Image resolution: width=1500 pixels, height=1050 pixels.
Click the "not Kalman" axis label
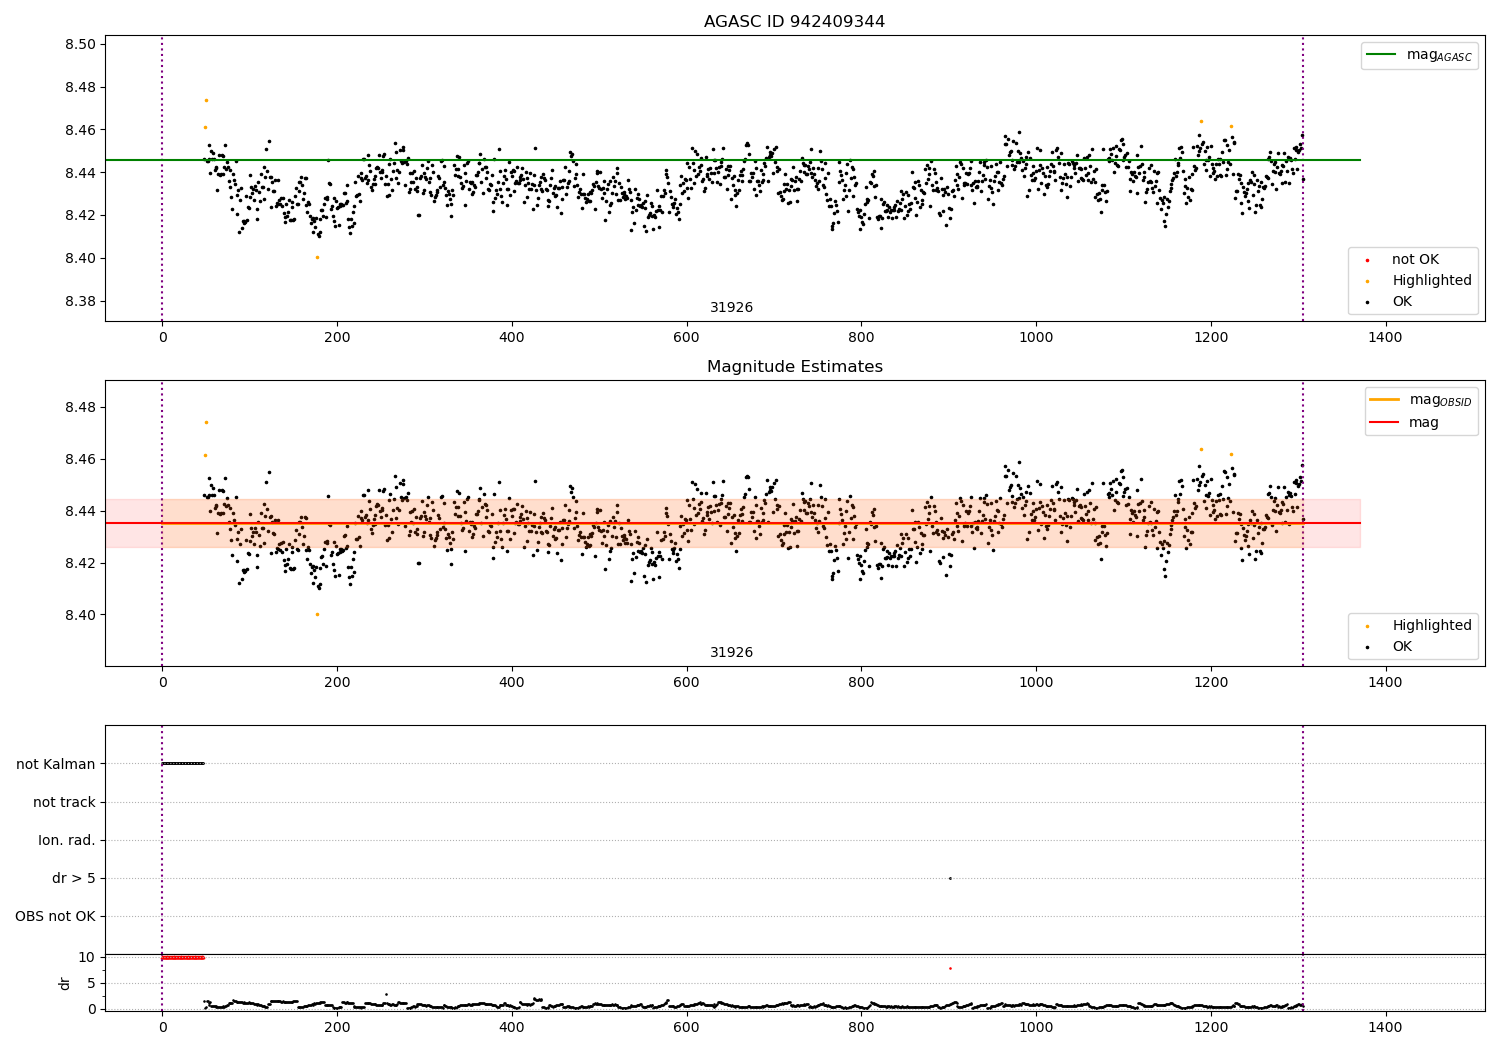[56, 764]
